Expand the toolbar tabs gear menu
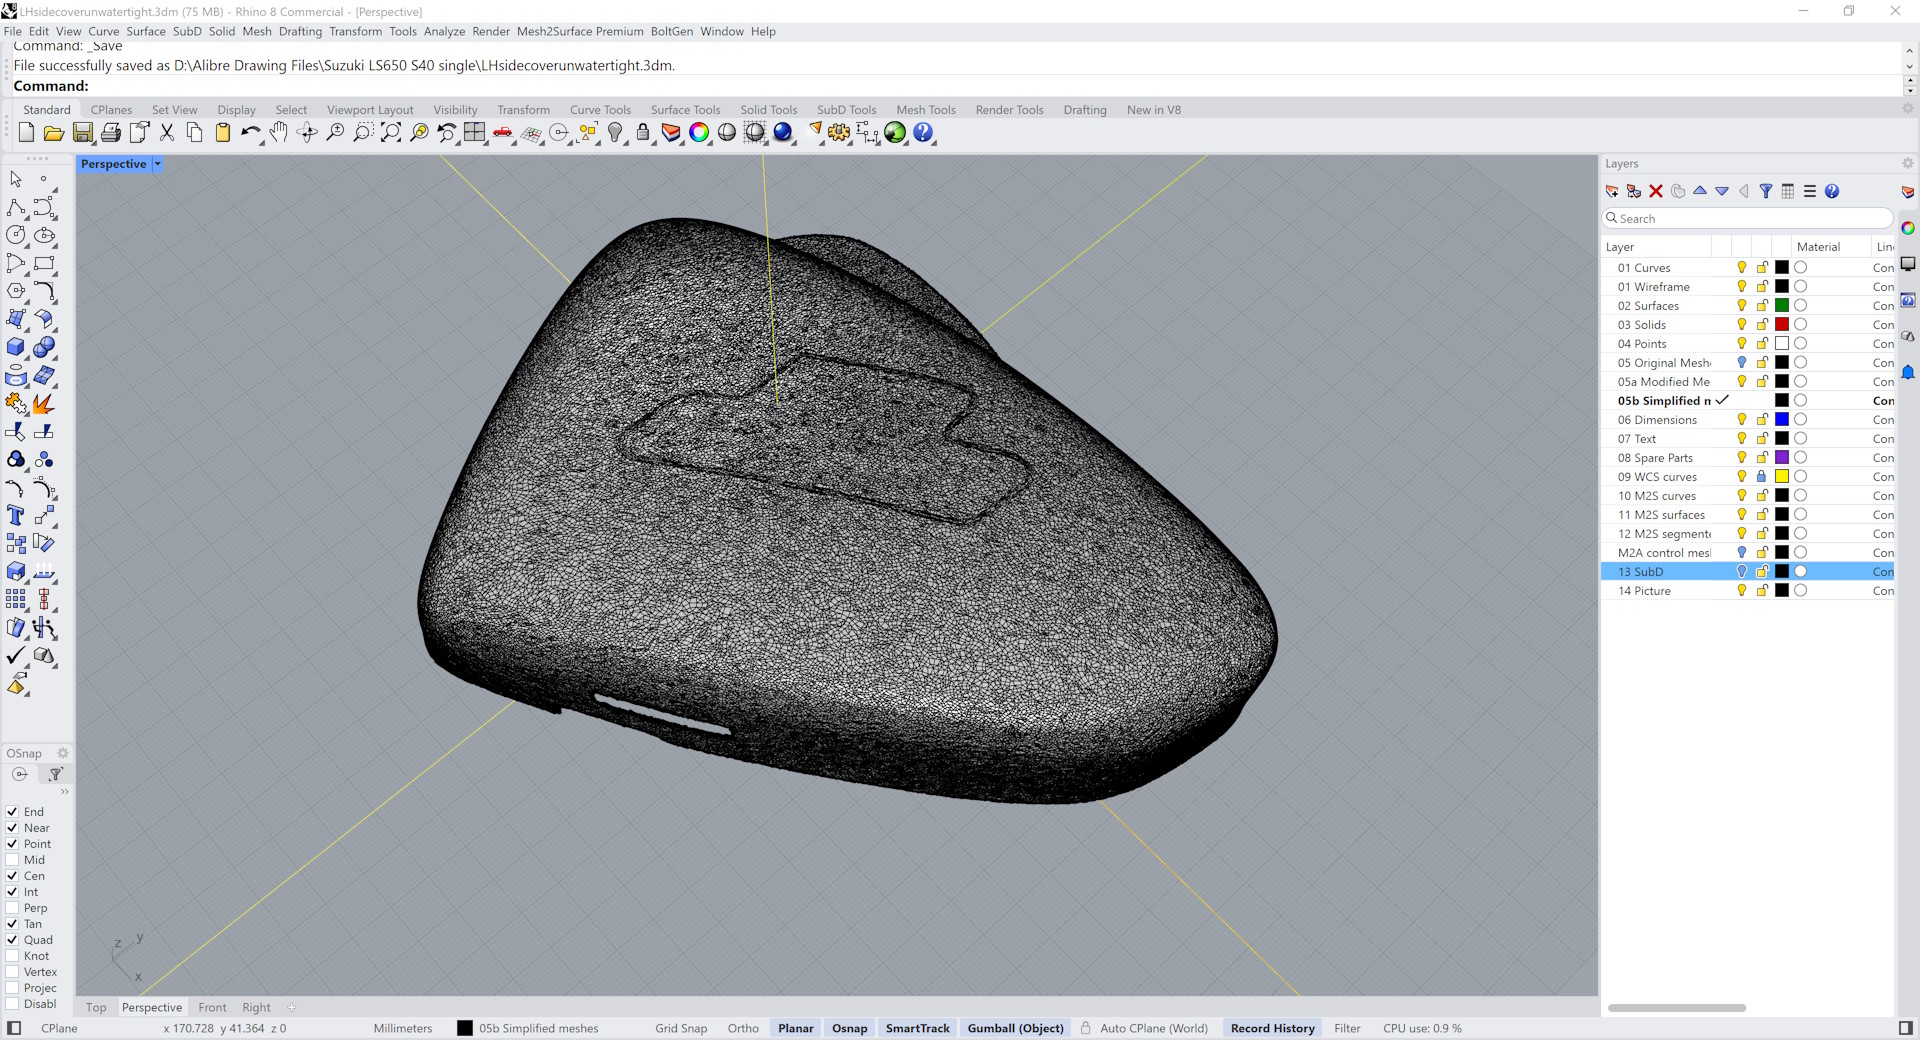 coord(1907,109)
